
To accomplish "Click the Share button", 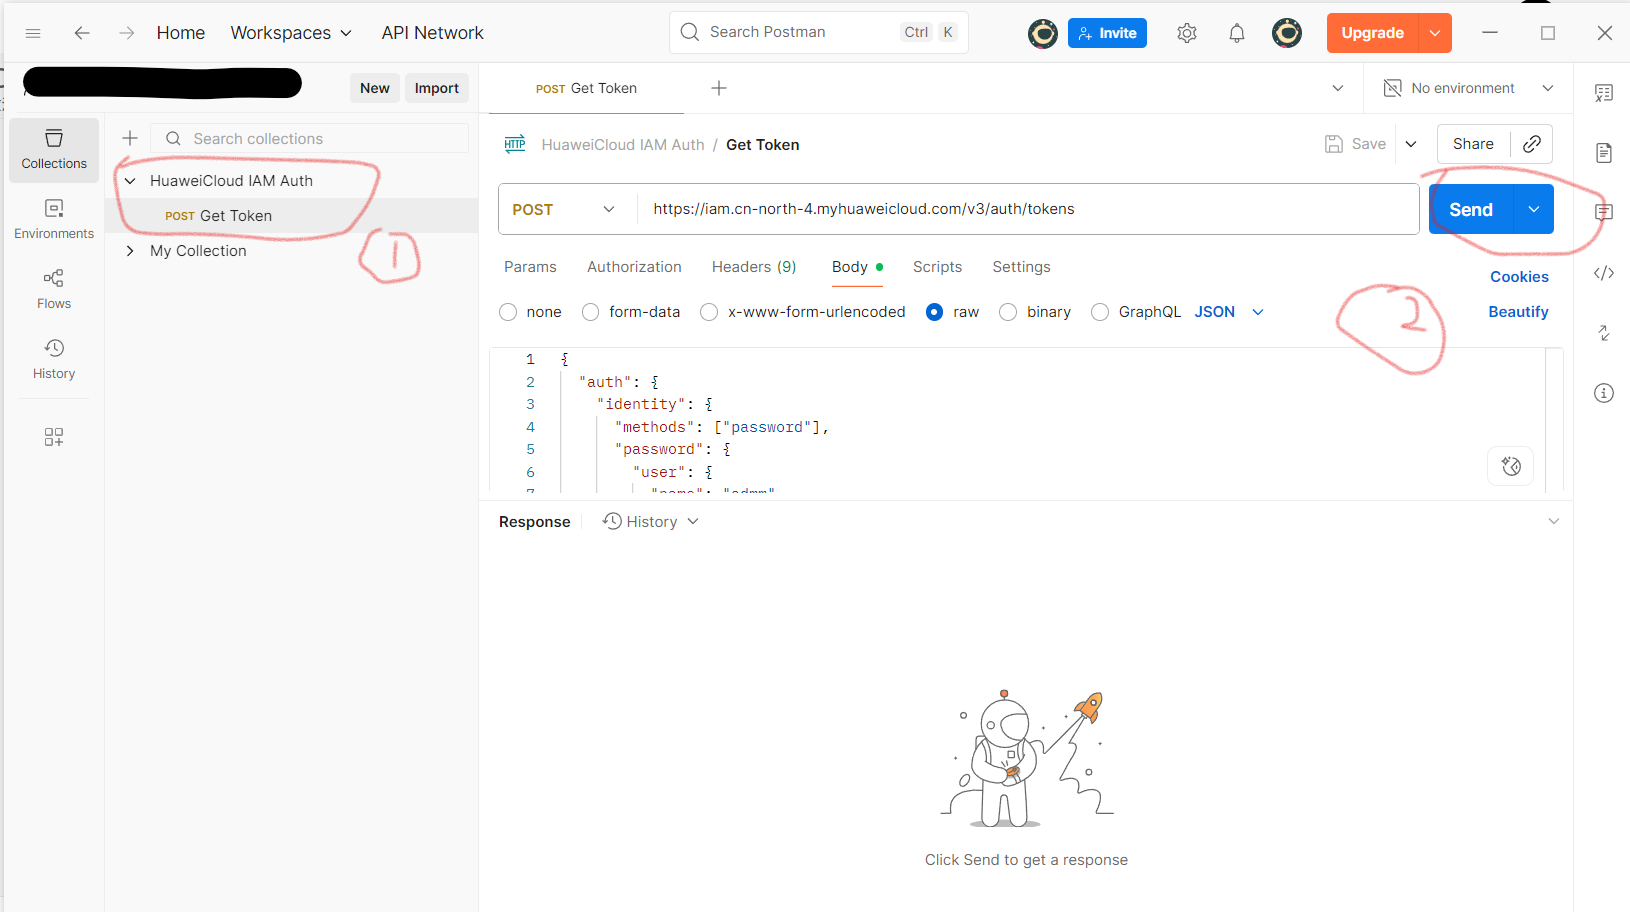I will click(1473, 144).
